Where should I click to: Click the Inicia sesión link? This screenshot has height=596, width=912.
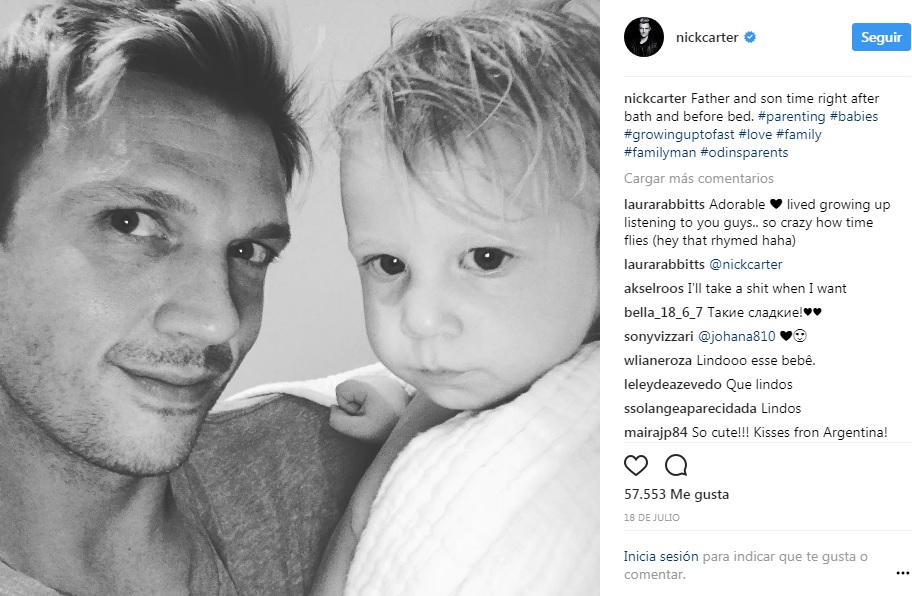[661, 556]
